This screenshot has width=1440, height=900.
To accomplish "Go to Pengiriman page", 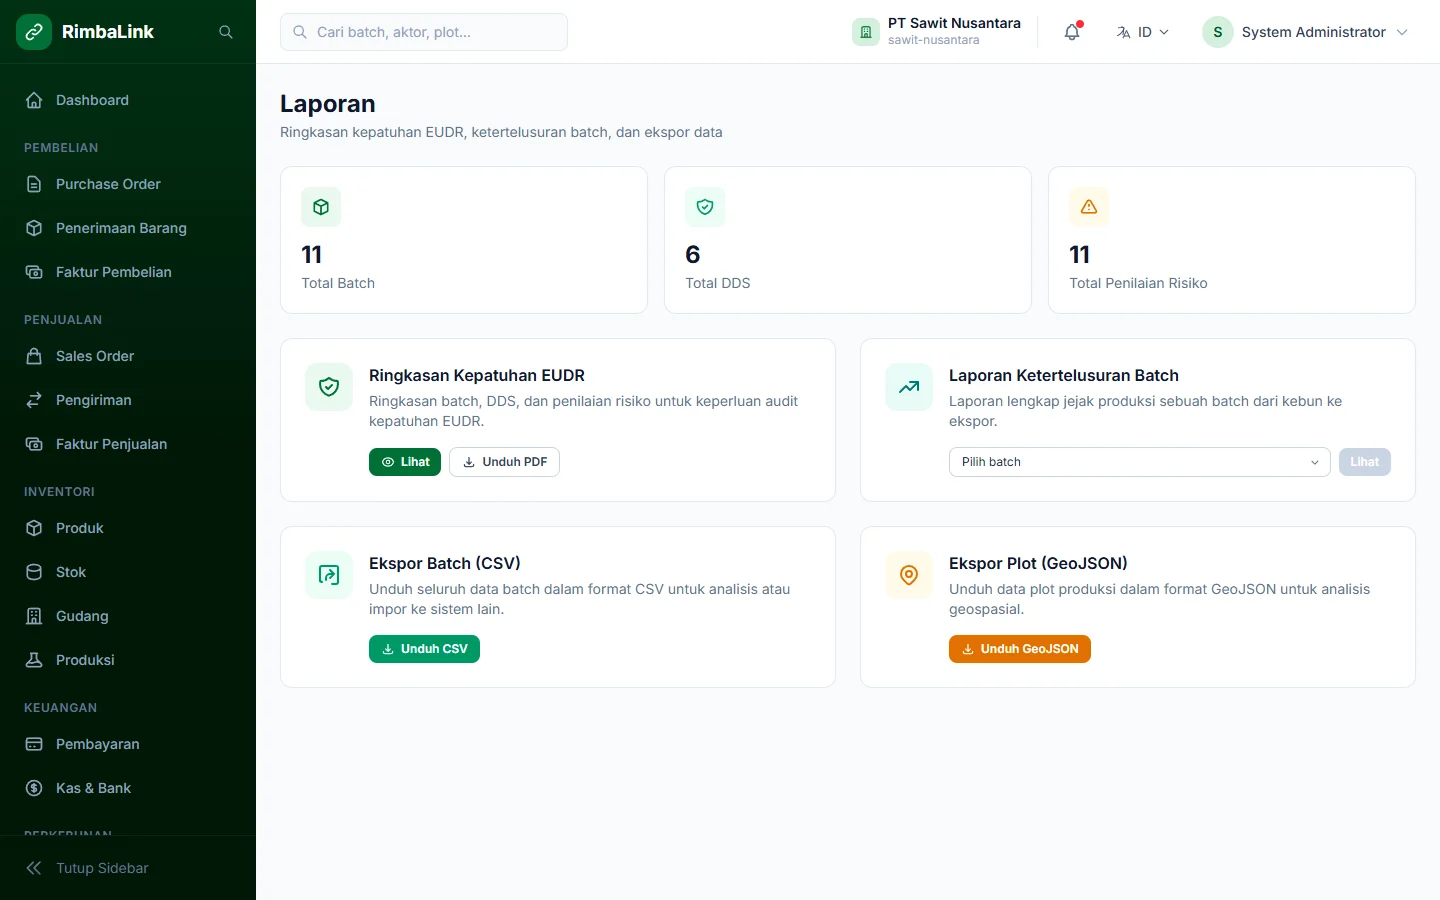I will tap(128, 400).
